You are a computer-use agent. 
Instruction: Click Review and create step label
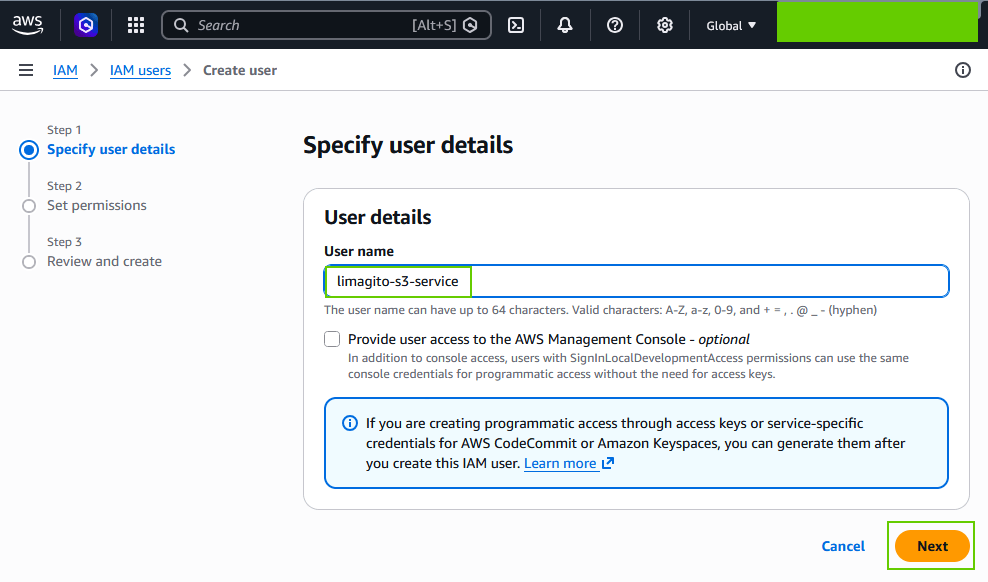[105, 261]
